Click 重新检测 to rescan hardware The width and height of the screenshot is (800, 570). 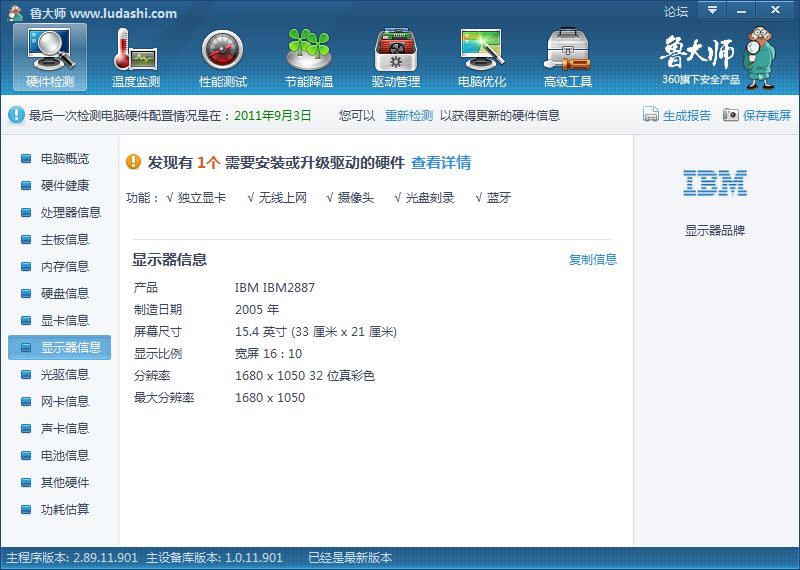tap(409, 115)
